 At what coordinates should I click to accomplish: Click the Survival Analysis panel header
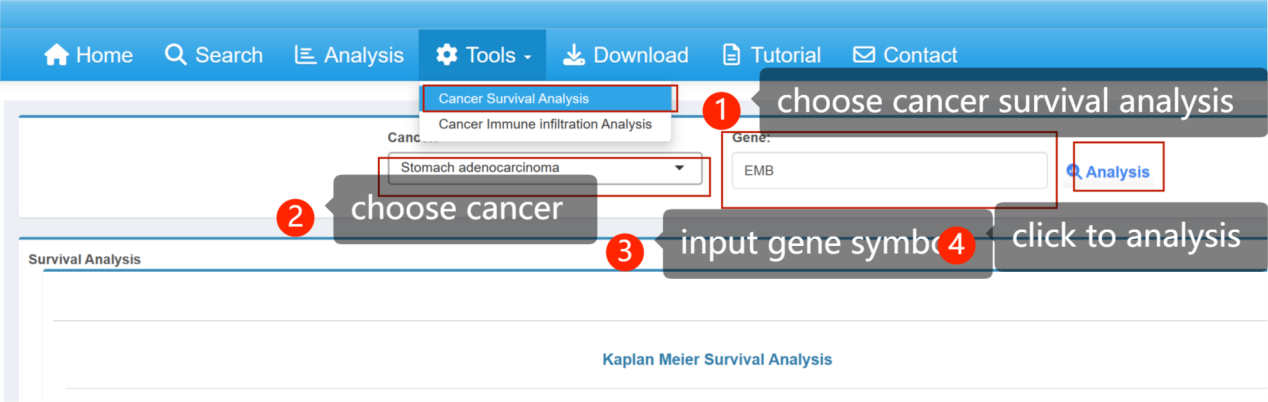(x=85, y=259)
